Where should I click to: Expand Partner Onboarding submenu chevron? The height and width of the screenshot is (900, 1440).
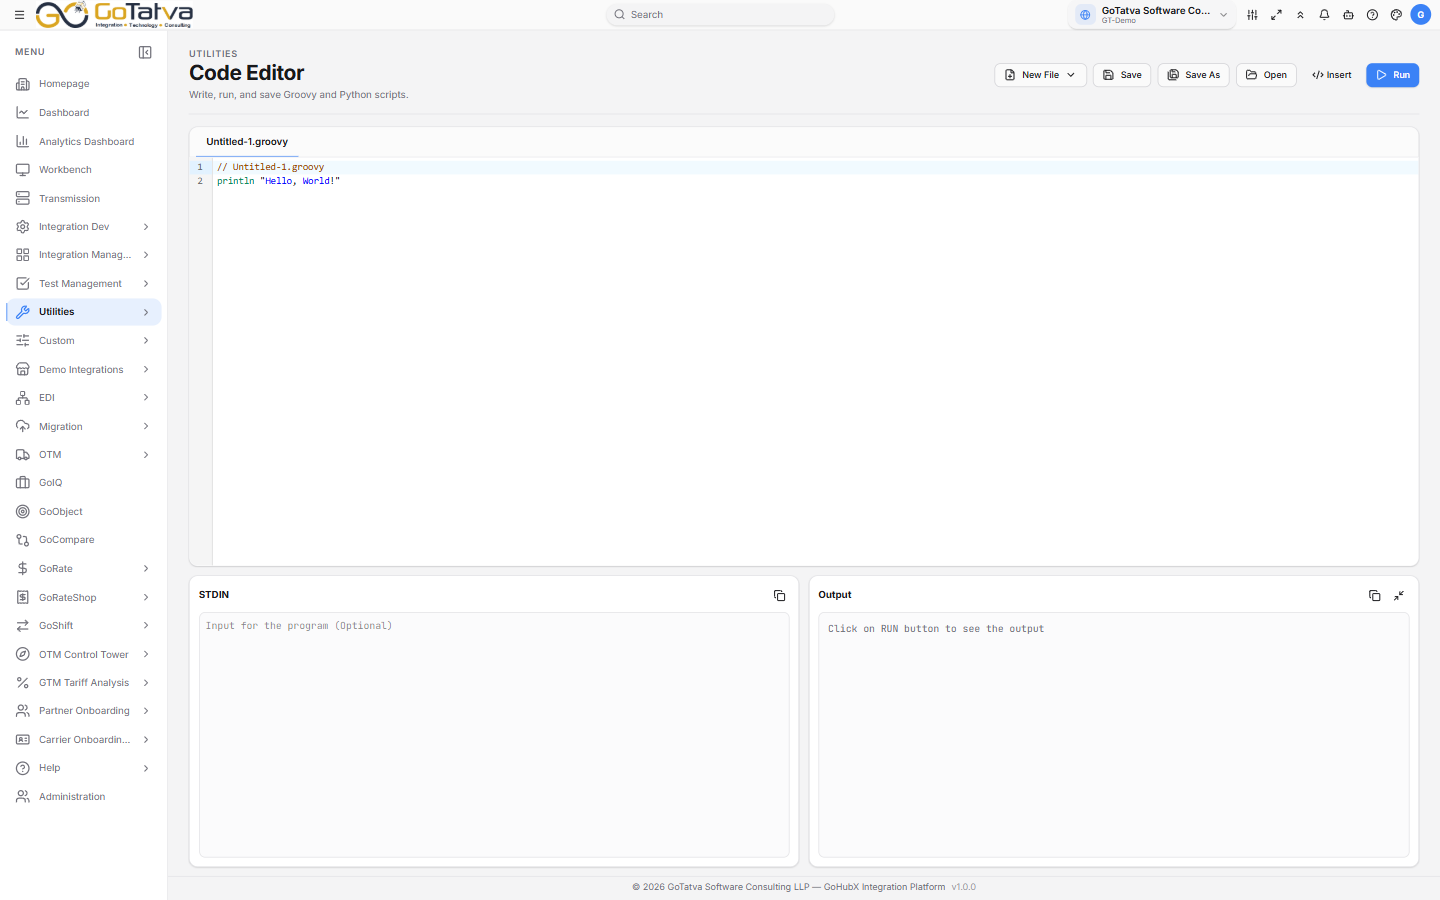click(146, 711)
